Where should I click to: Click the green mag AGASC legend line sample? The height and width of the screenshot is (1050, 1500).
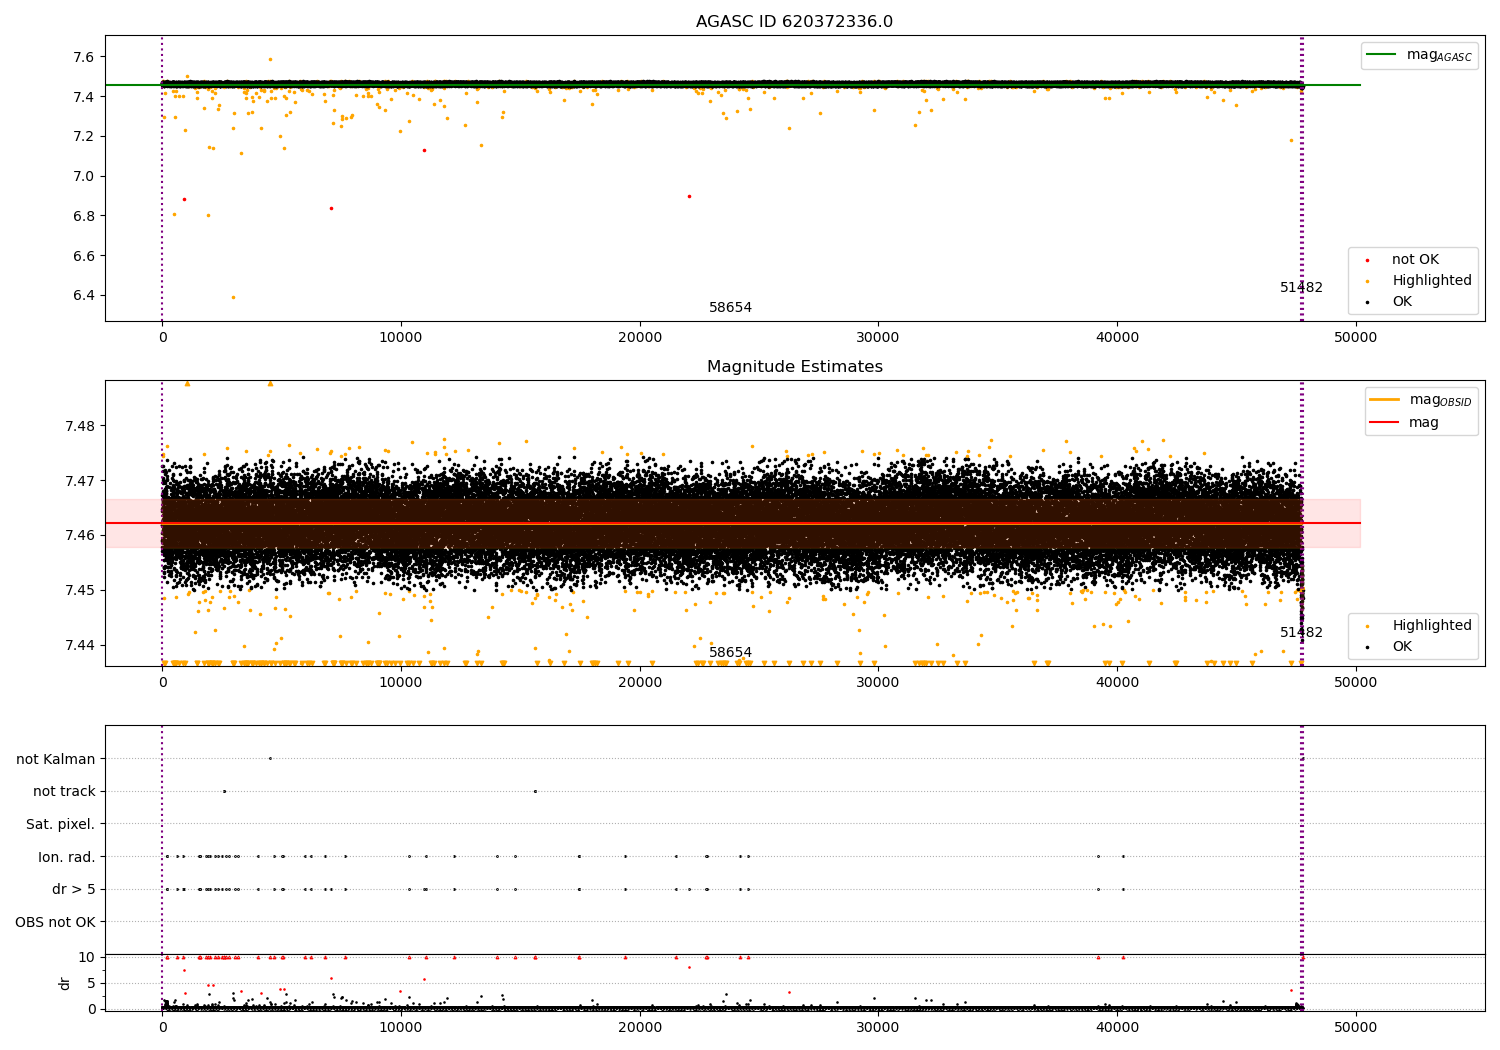click(x=1381, y=54)
